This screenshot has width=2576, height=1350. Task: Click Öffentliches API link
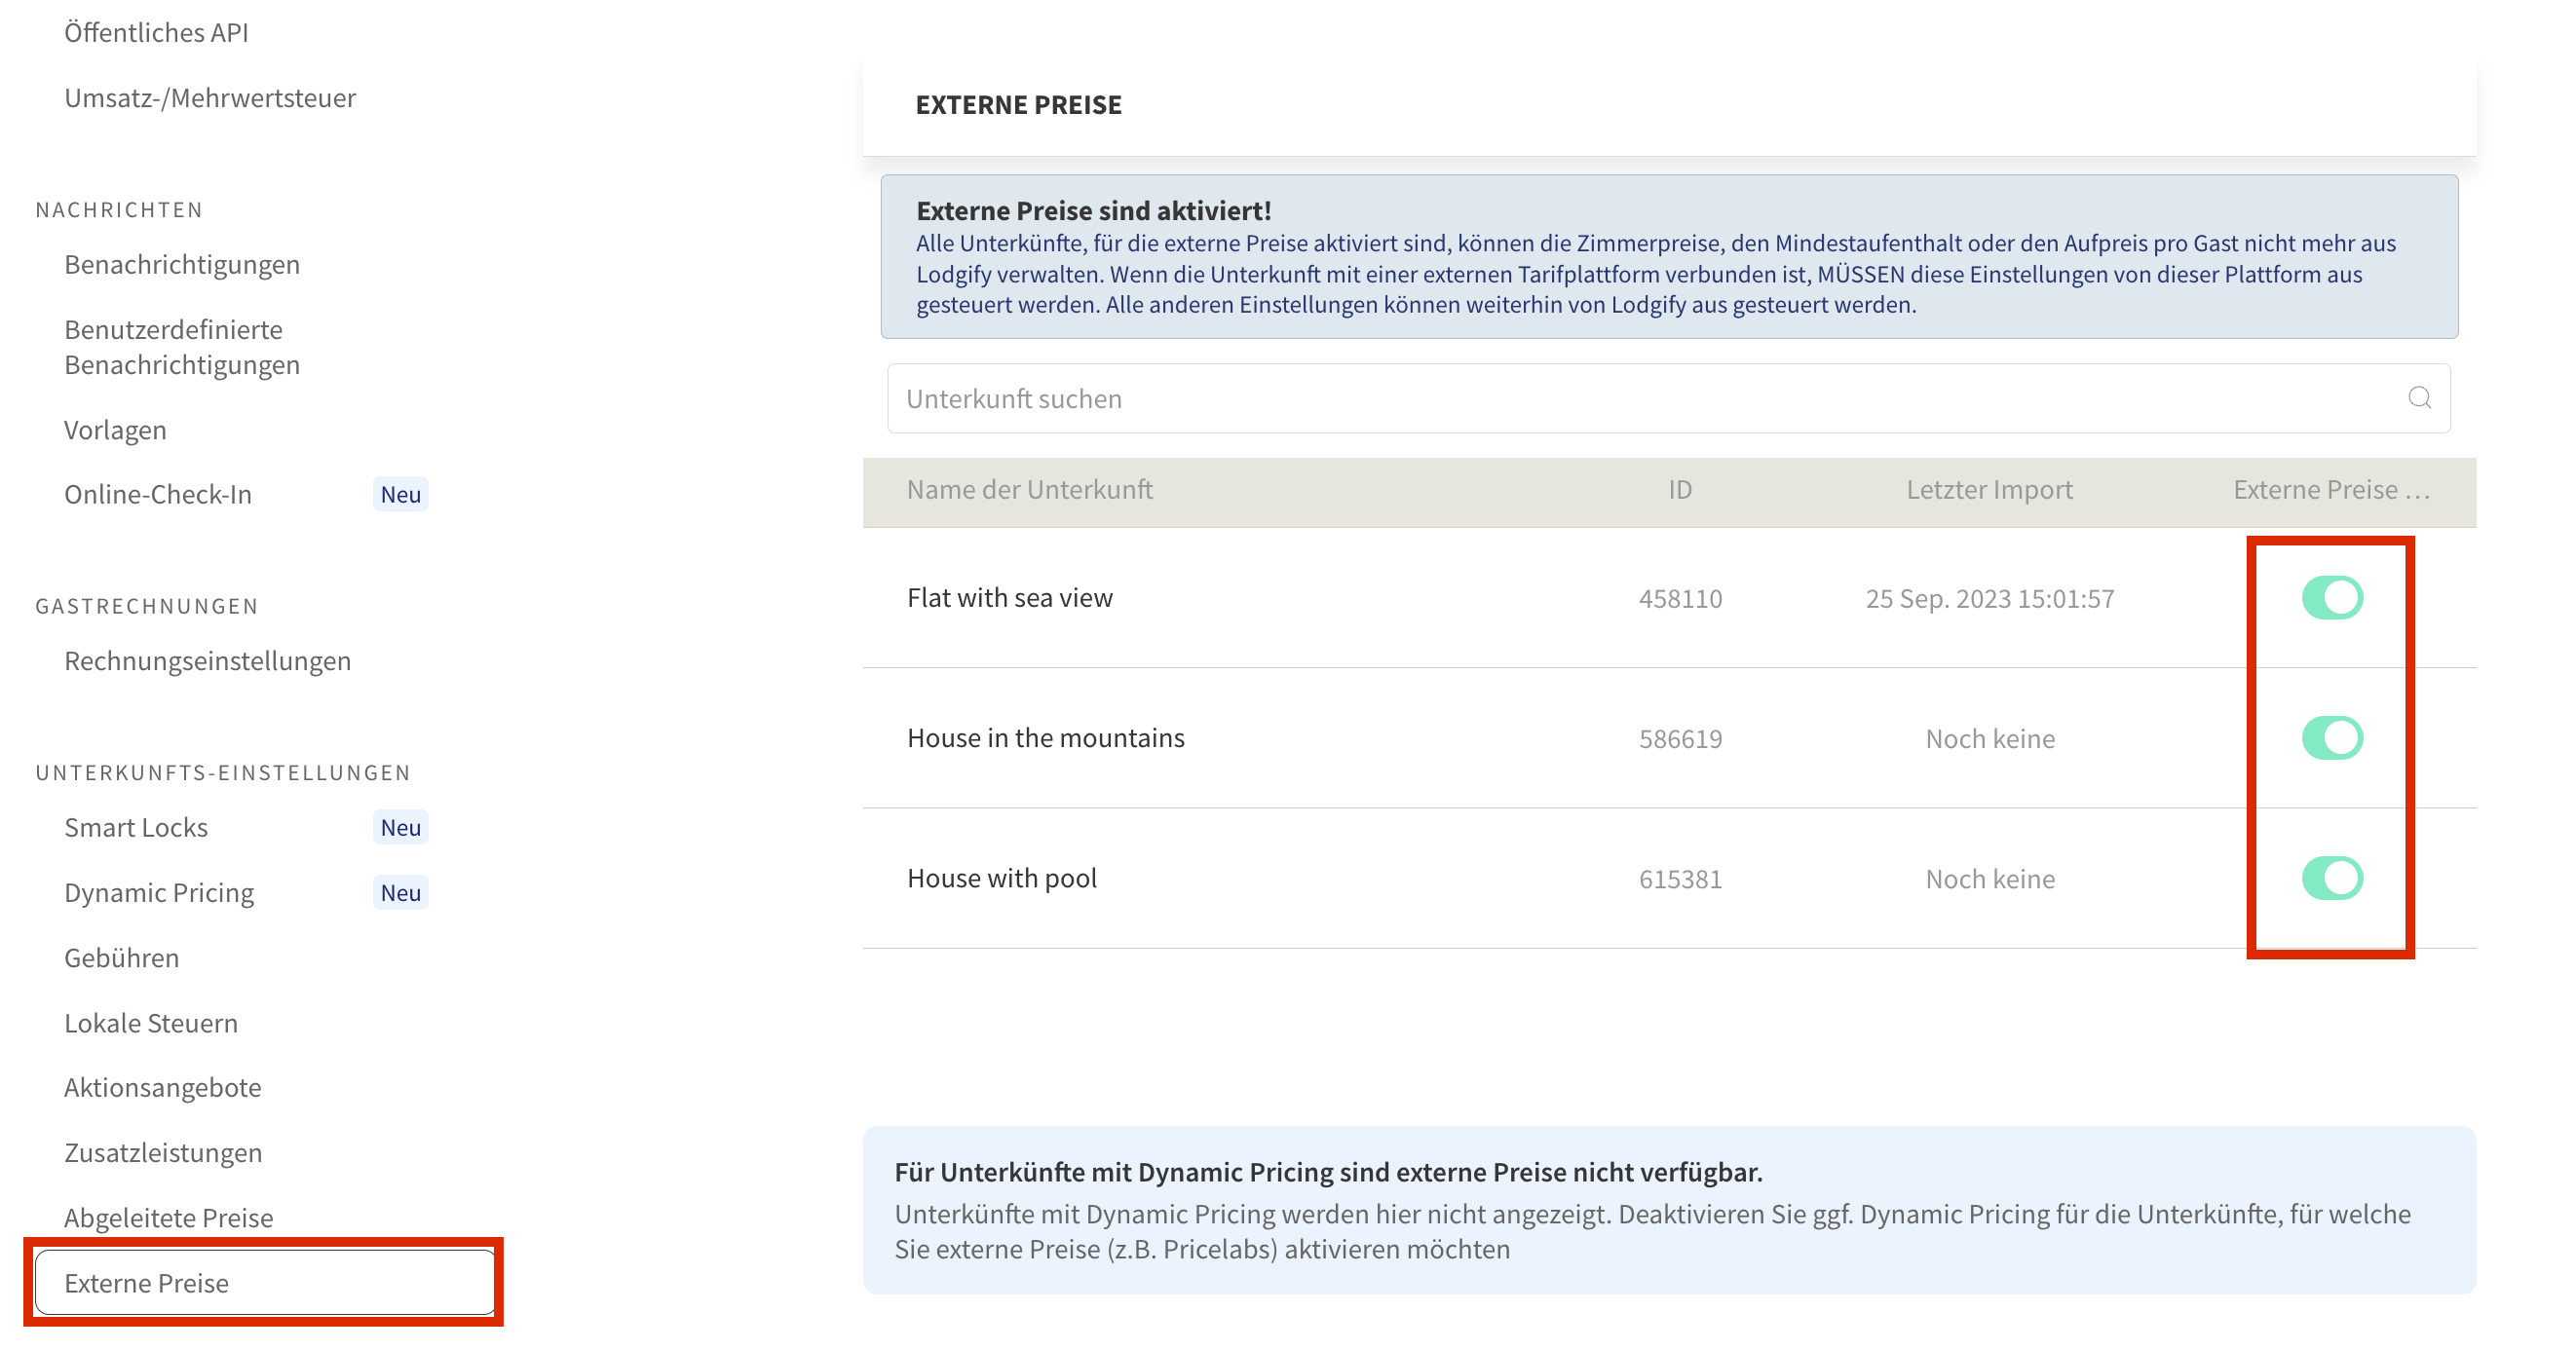click(156, 32)
